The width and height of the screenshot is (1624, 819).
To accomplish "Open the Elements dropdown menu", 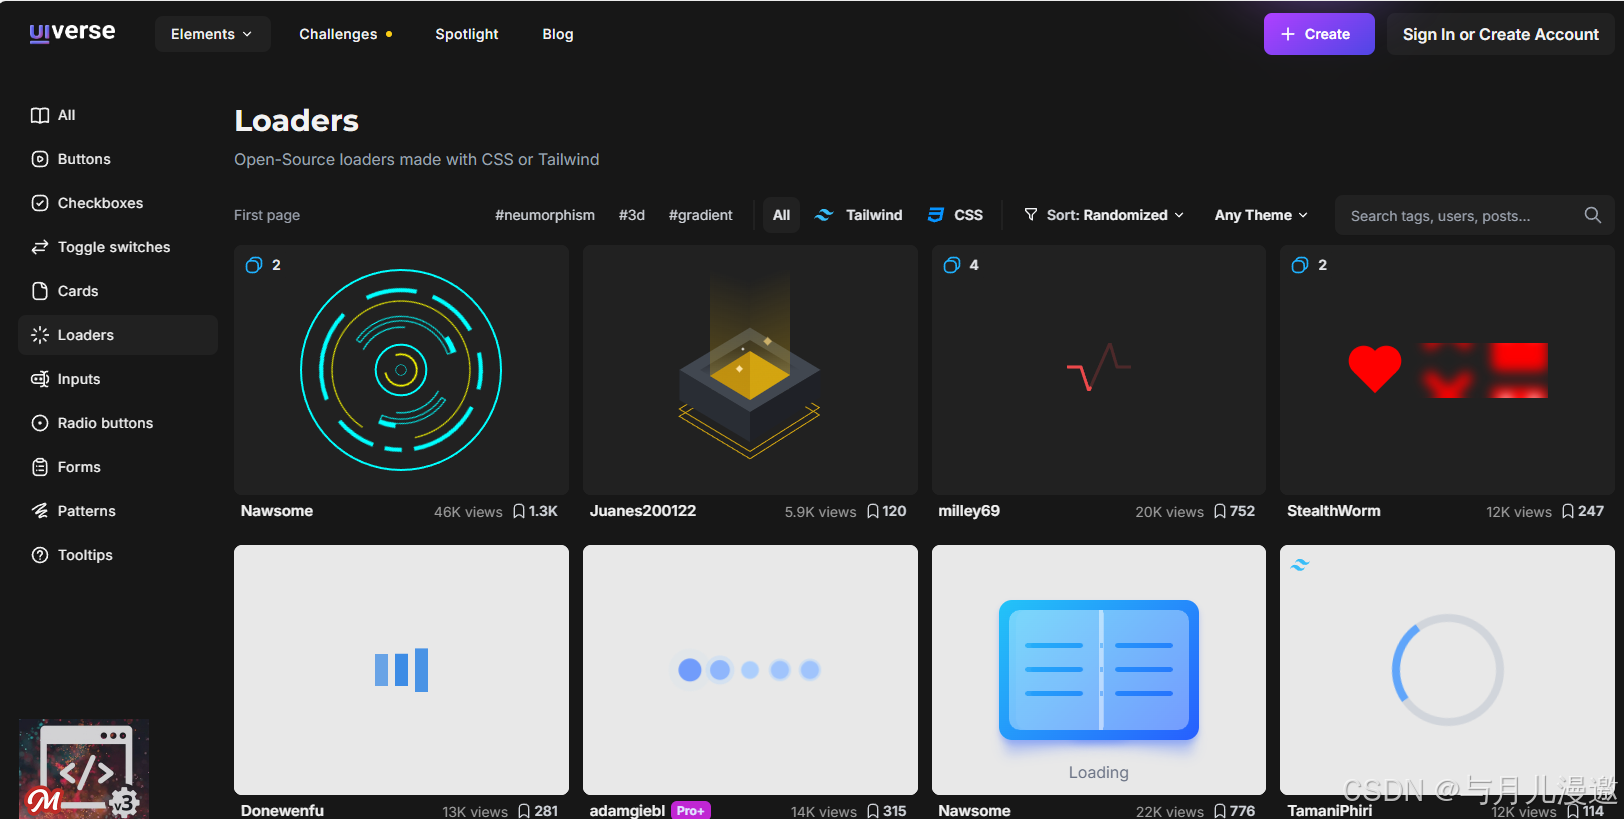I will click(x=212, y=34).
